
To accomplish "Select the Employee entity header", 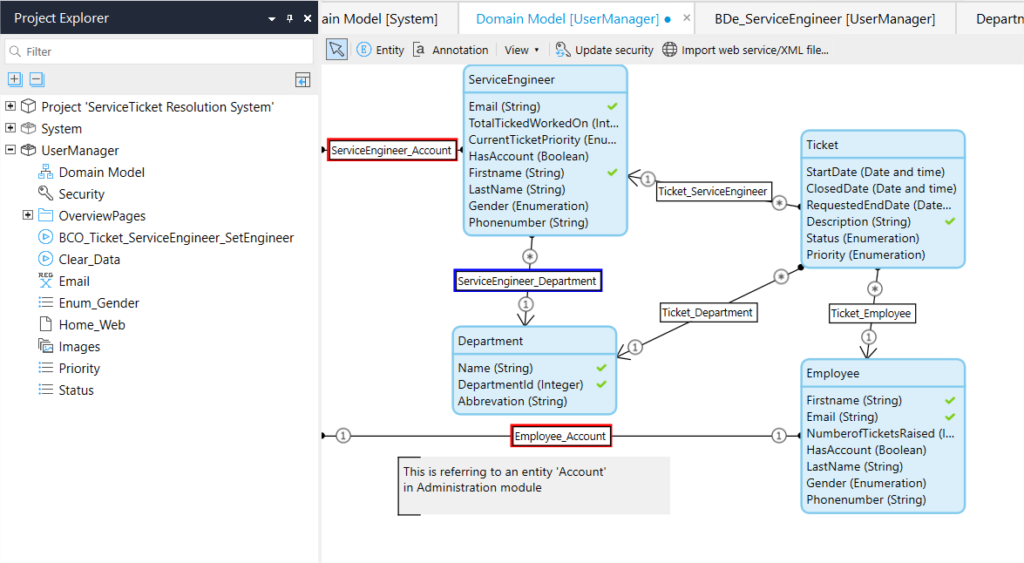I will tap(882, 373).
